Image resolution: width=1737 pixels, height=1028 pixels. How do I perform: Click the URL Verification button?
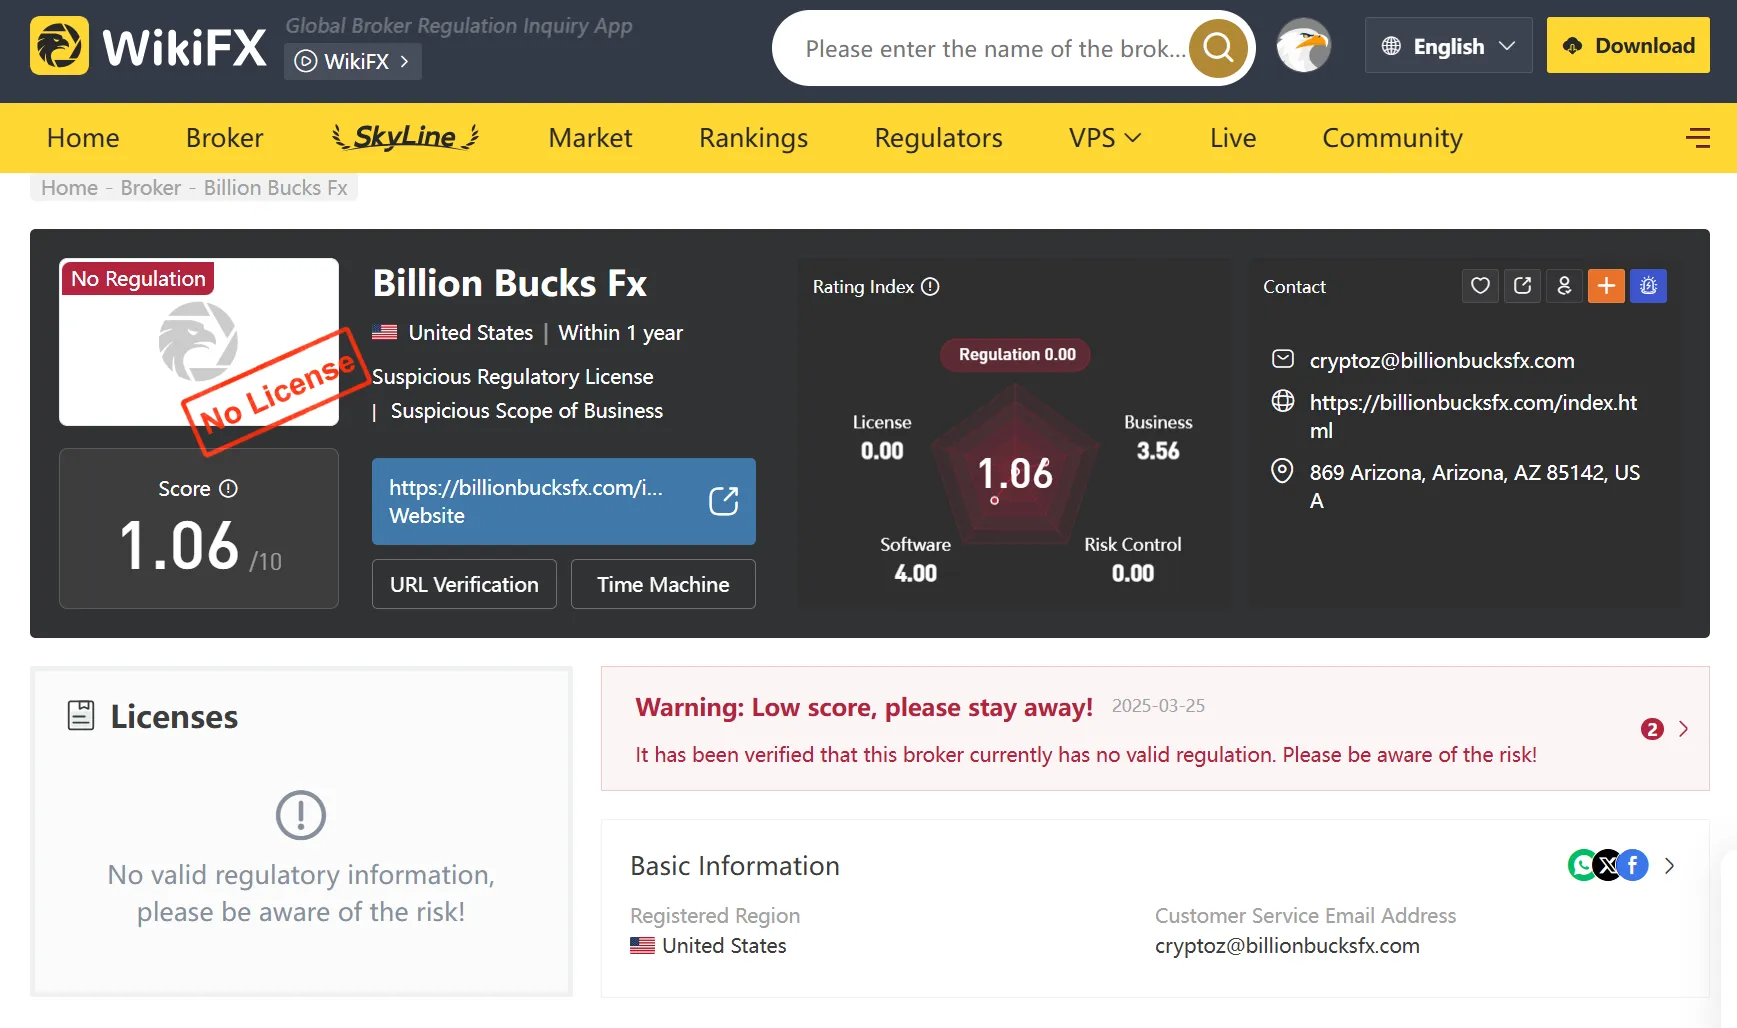point(464,584)
